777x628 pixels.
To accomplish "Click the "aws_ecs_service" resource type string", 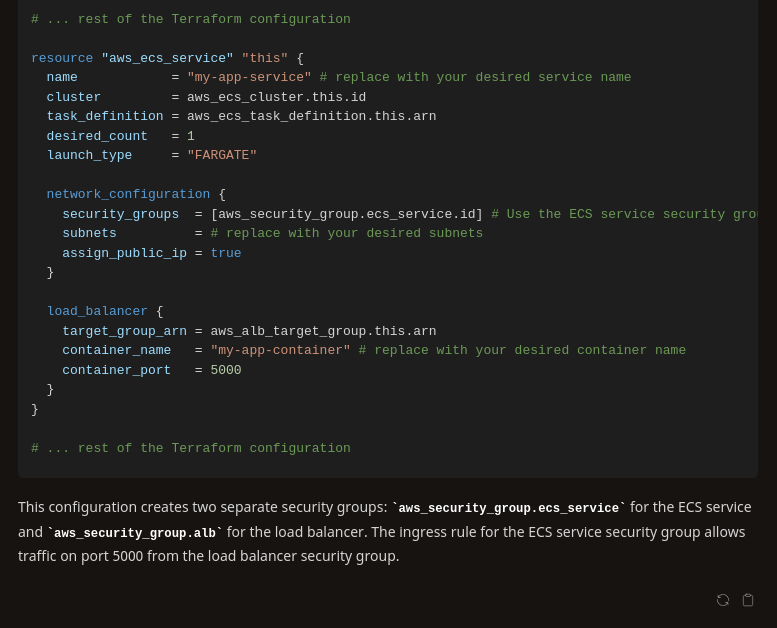I will click(x=167, y=58).
